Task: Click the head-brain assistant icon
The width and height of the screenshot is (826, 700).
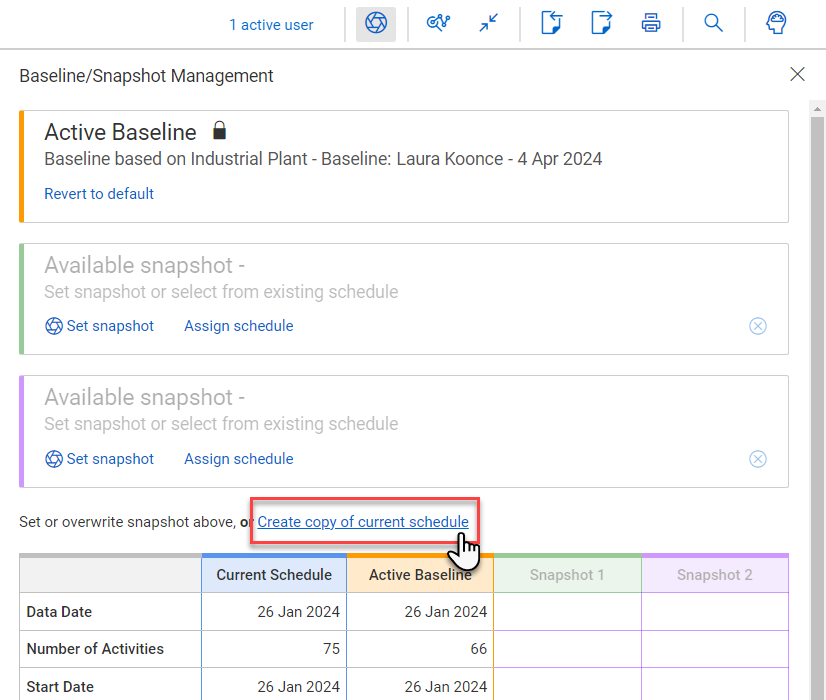Action: pyautogui.click(x=776, y=24)
